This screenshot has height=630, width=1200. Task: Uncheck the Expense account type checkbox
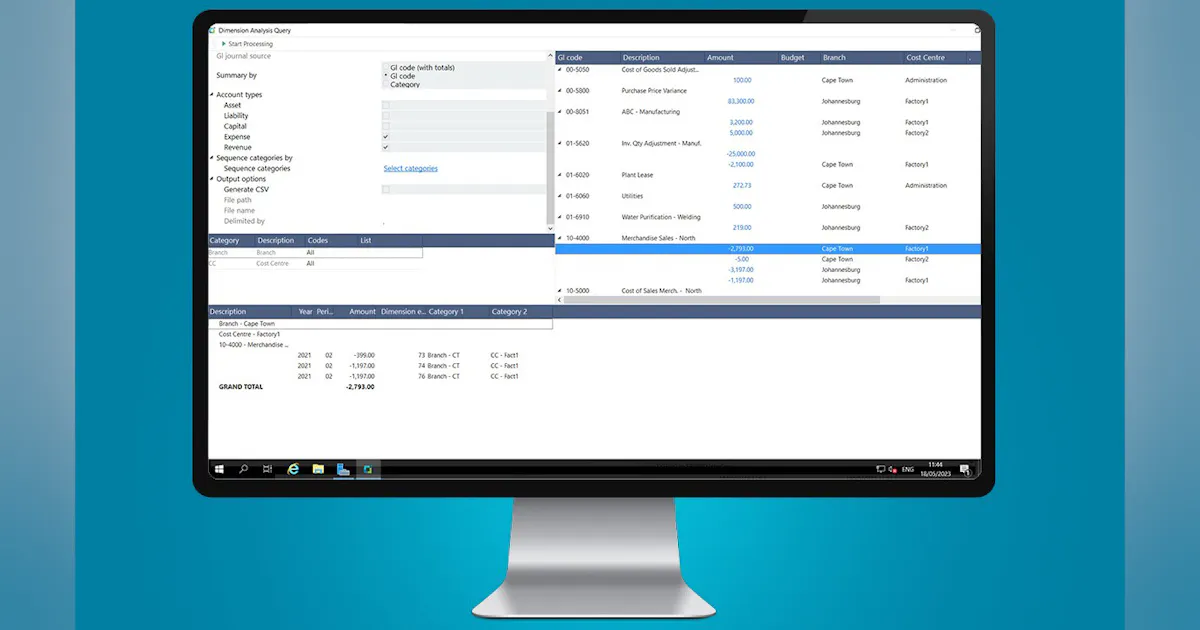click(x=385, y=137)
